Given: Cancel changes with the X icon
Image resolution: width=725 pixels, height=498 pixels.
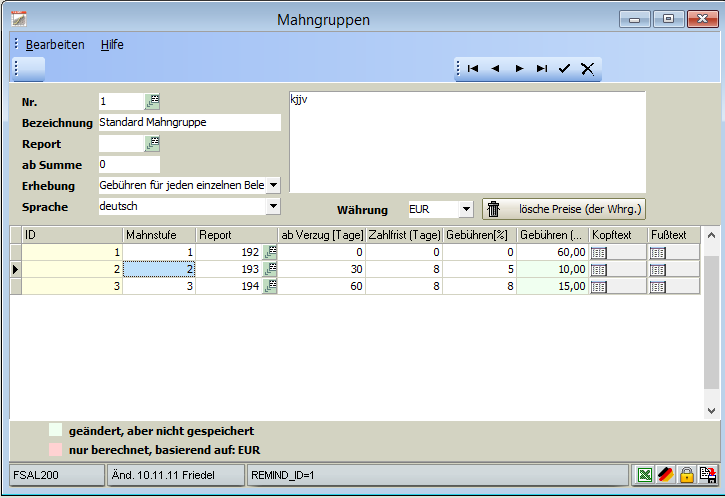Looking at the screenshot, I should coord(587,69).
